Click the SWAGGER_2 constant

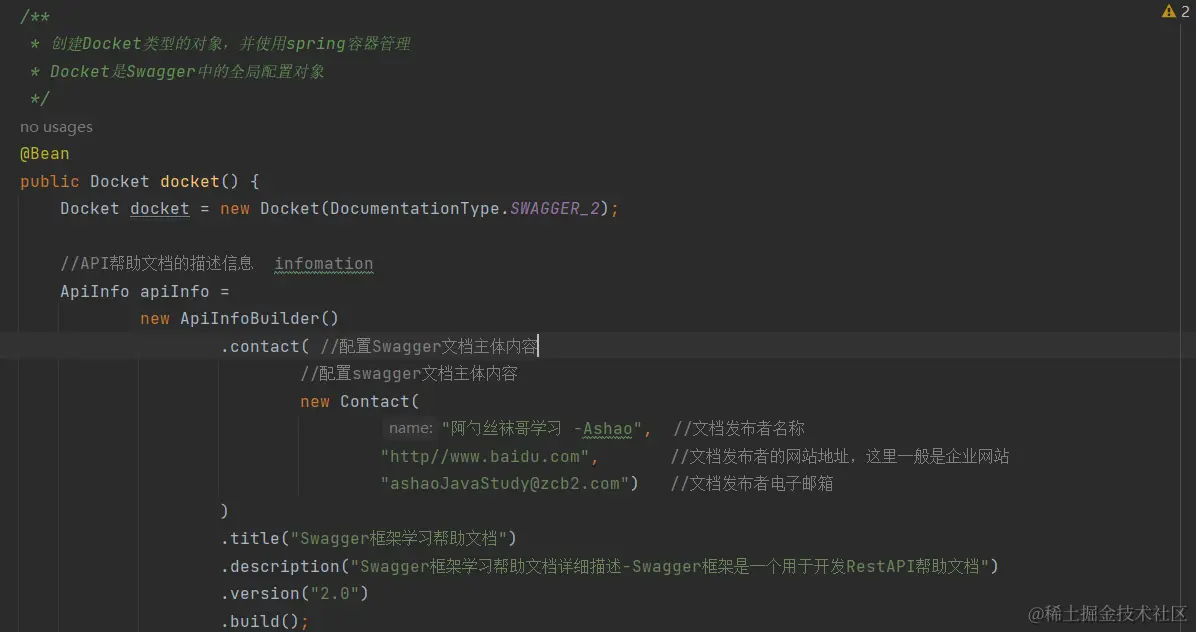click(x=555, y=209)
